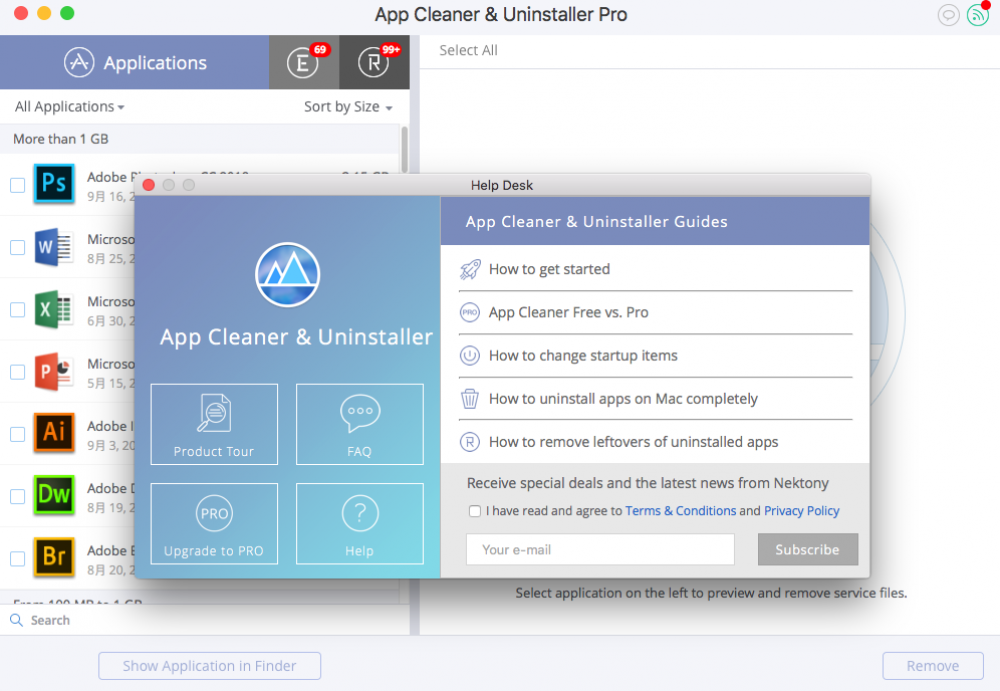Image resolution: width=1000 pixels, height=691 pixels.
Task: Open the news feed icon in title bar
Action: pos(977,15)
